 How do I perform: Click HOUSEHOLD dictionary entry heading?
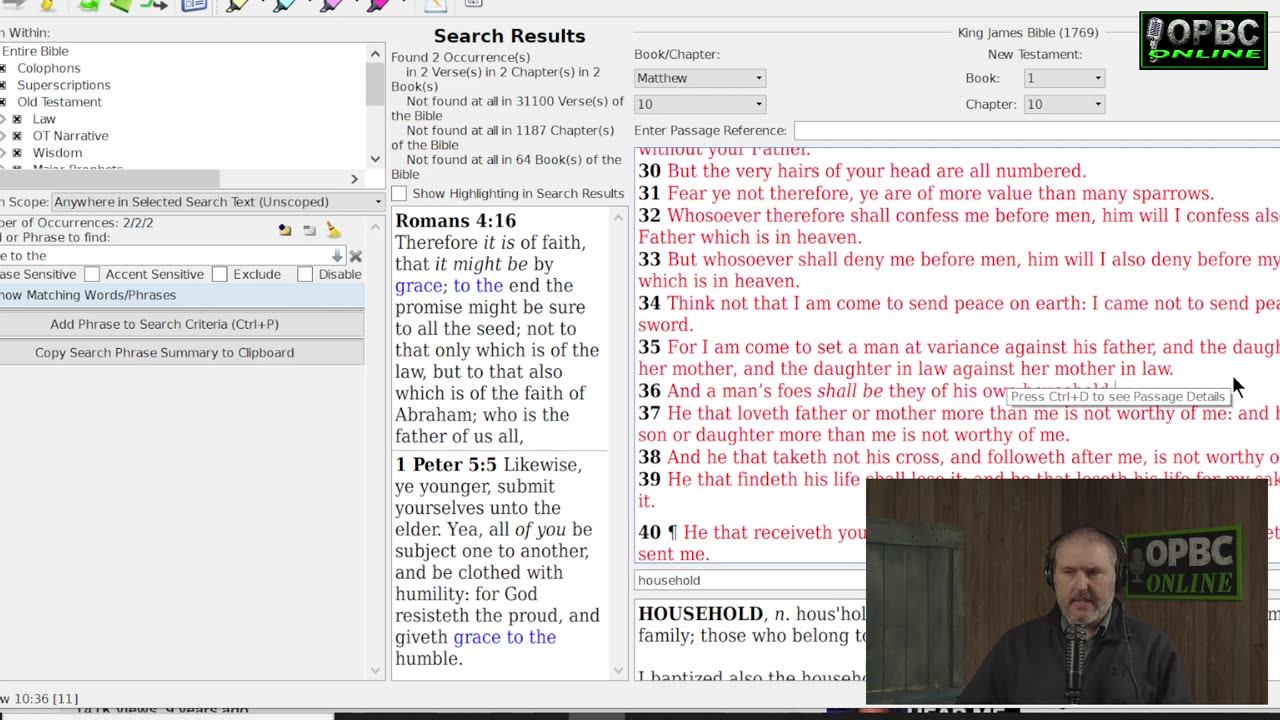pos(700,614)
